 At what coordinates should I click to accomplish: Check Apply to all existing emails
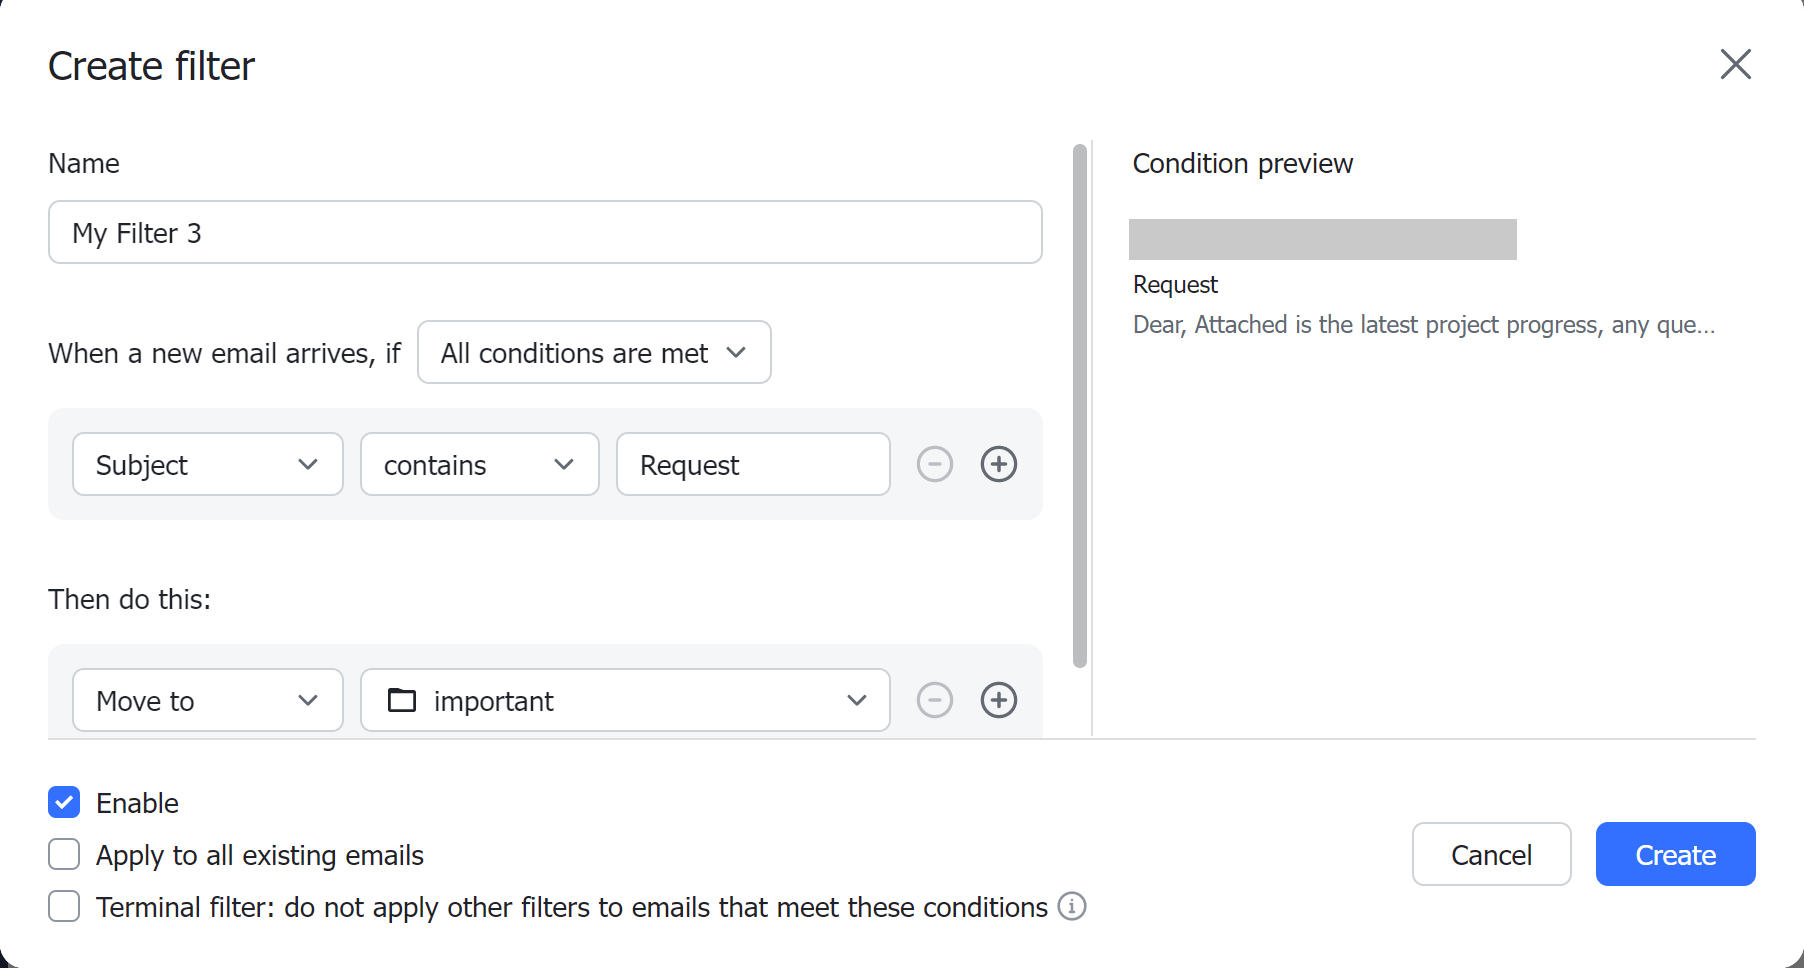click(x=64, y=854)
